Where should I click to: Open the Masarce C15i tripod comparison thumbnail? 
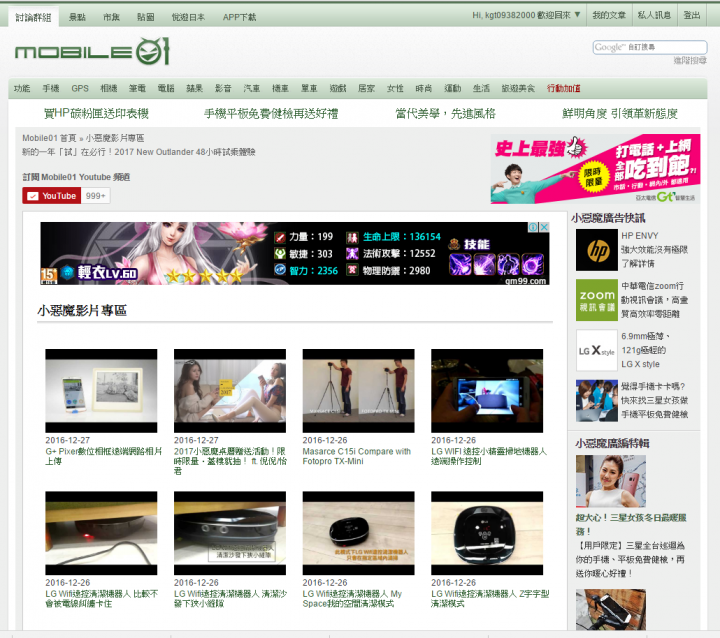pyautogui.click(x=358, y=391)
